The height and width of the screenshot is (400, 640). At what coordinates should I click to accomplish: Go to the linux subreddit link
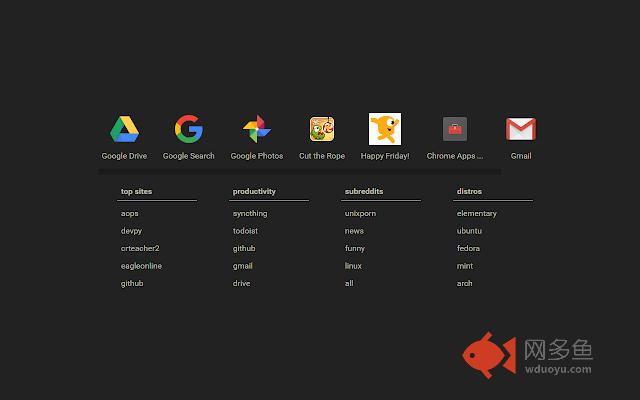(x=353, y=266)
